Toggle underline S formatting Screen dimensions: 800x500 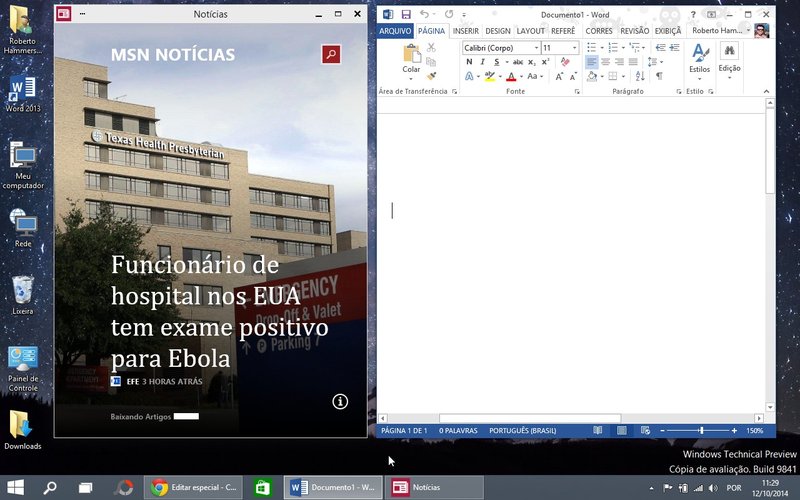click(x=496, y=62)
